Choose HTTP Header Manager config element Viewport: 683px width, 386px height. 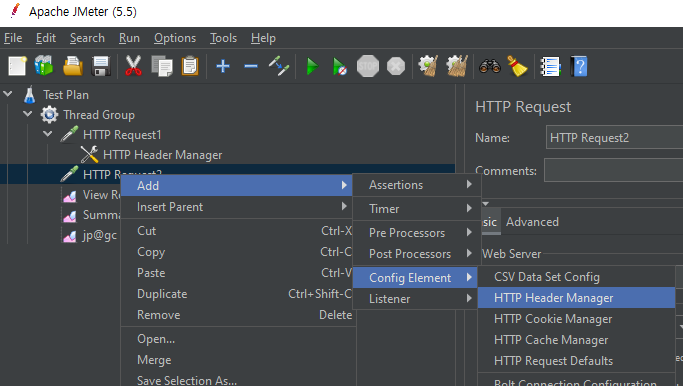(576, 298)
